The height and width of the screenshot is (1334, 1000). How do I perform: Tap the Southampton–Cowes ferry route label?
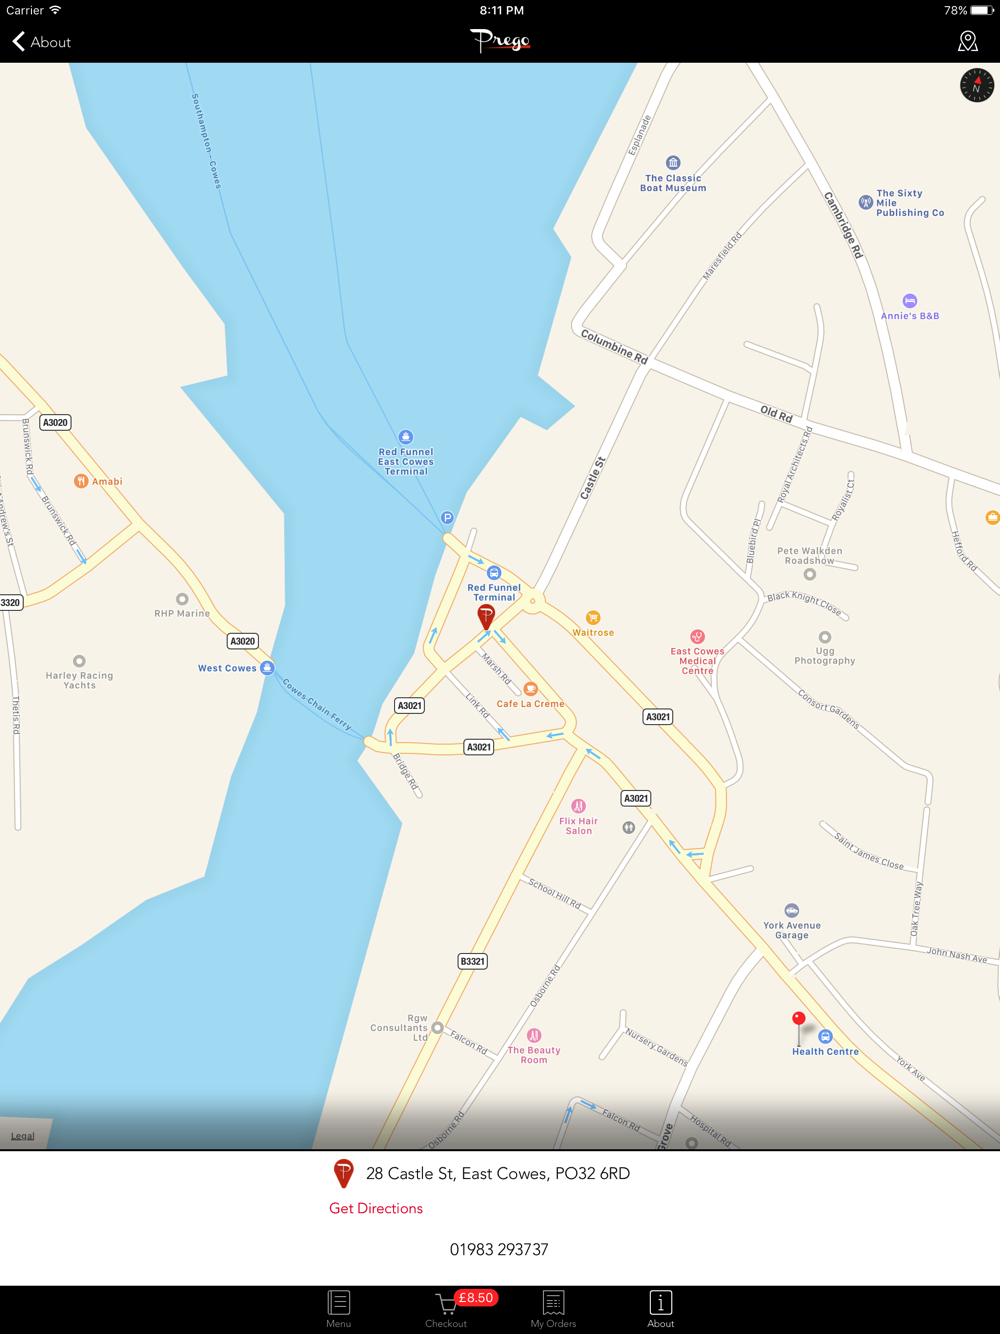tap(206, 141)
